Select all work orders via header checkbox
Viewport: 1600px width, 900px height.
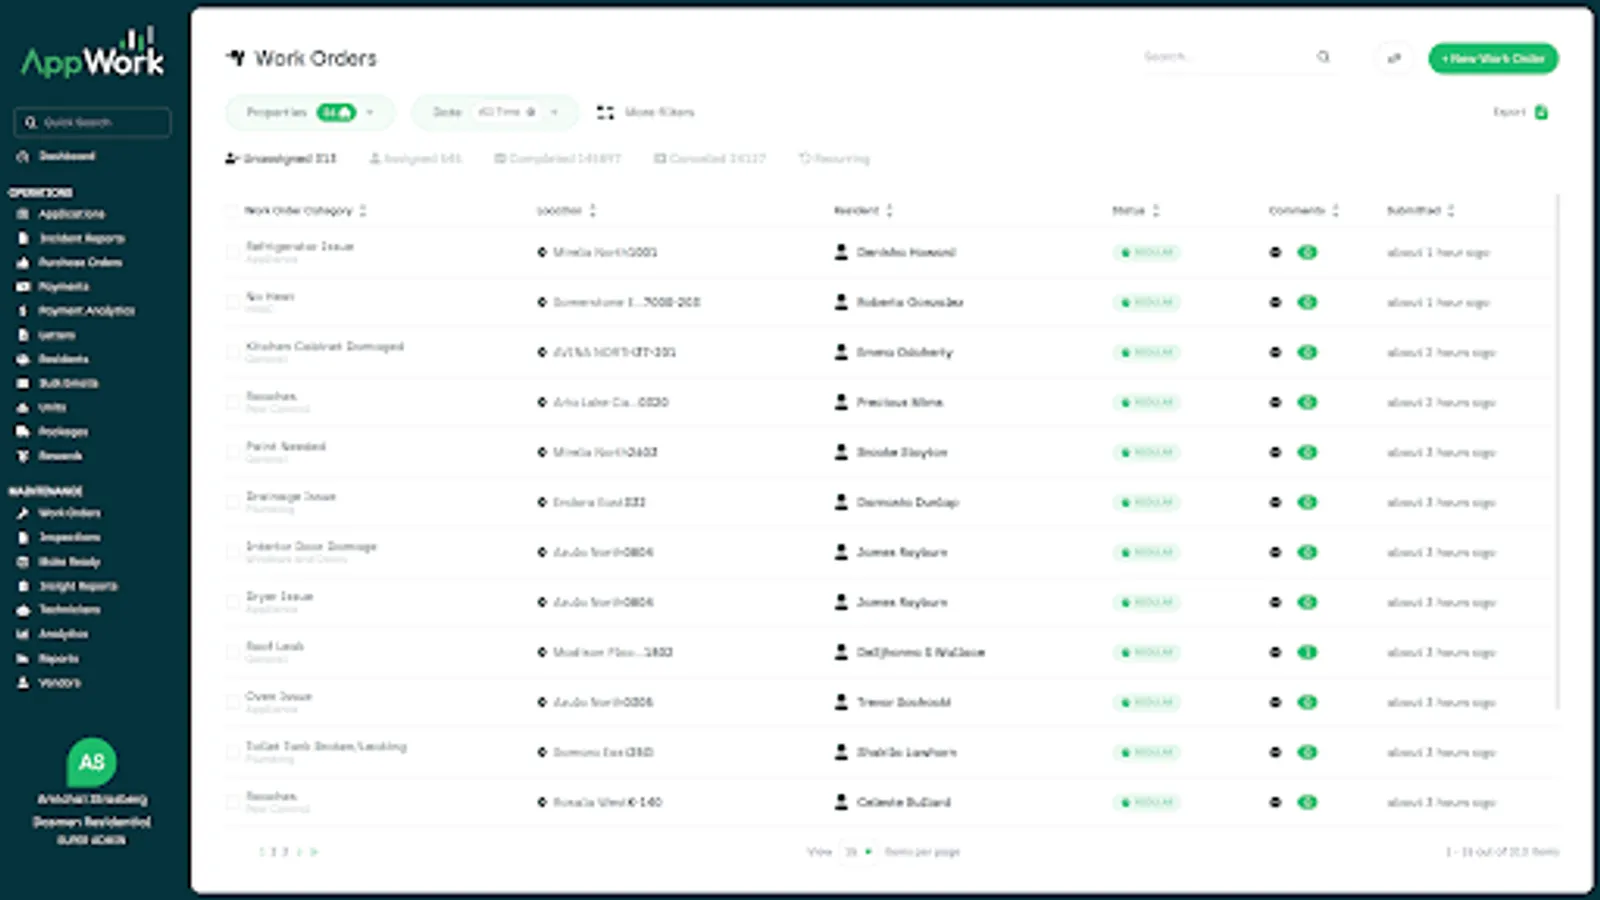231,211
